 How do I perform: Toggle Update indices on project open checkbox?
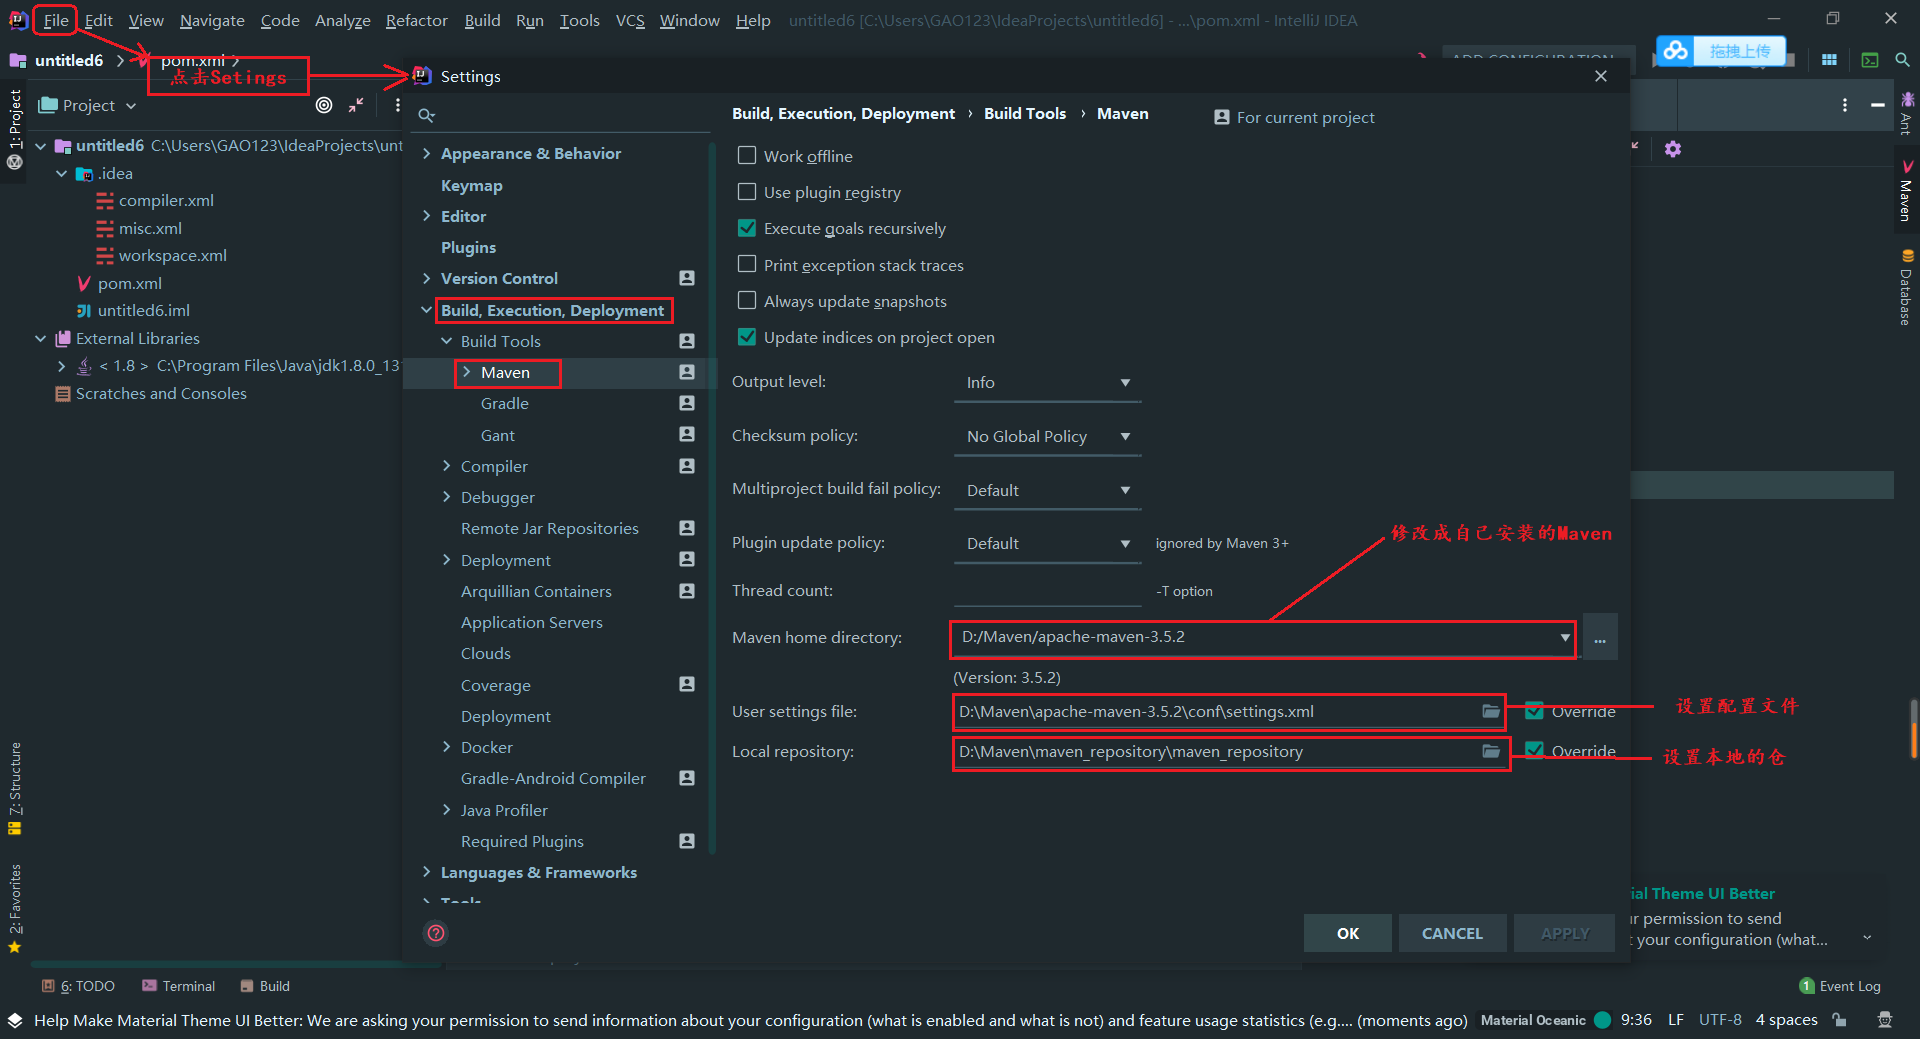click(747, 337)
